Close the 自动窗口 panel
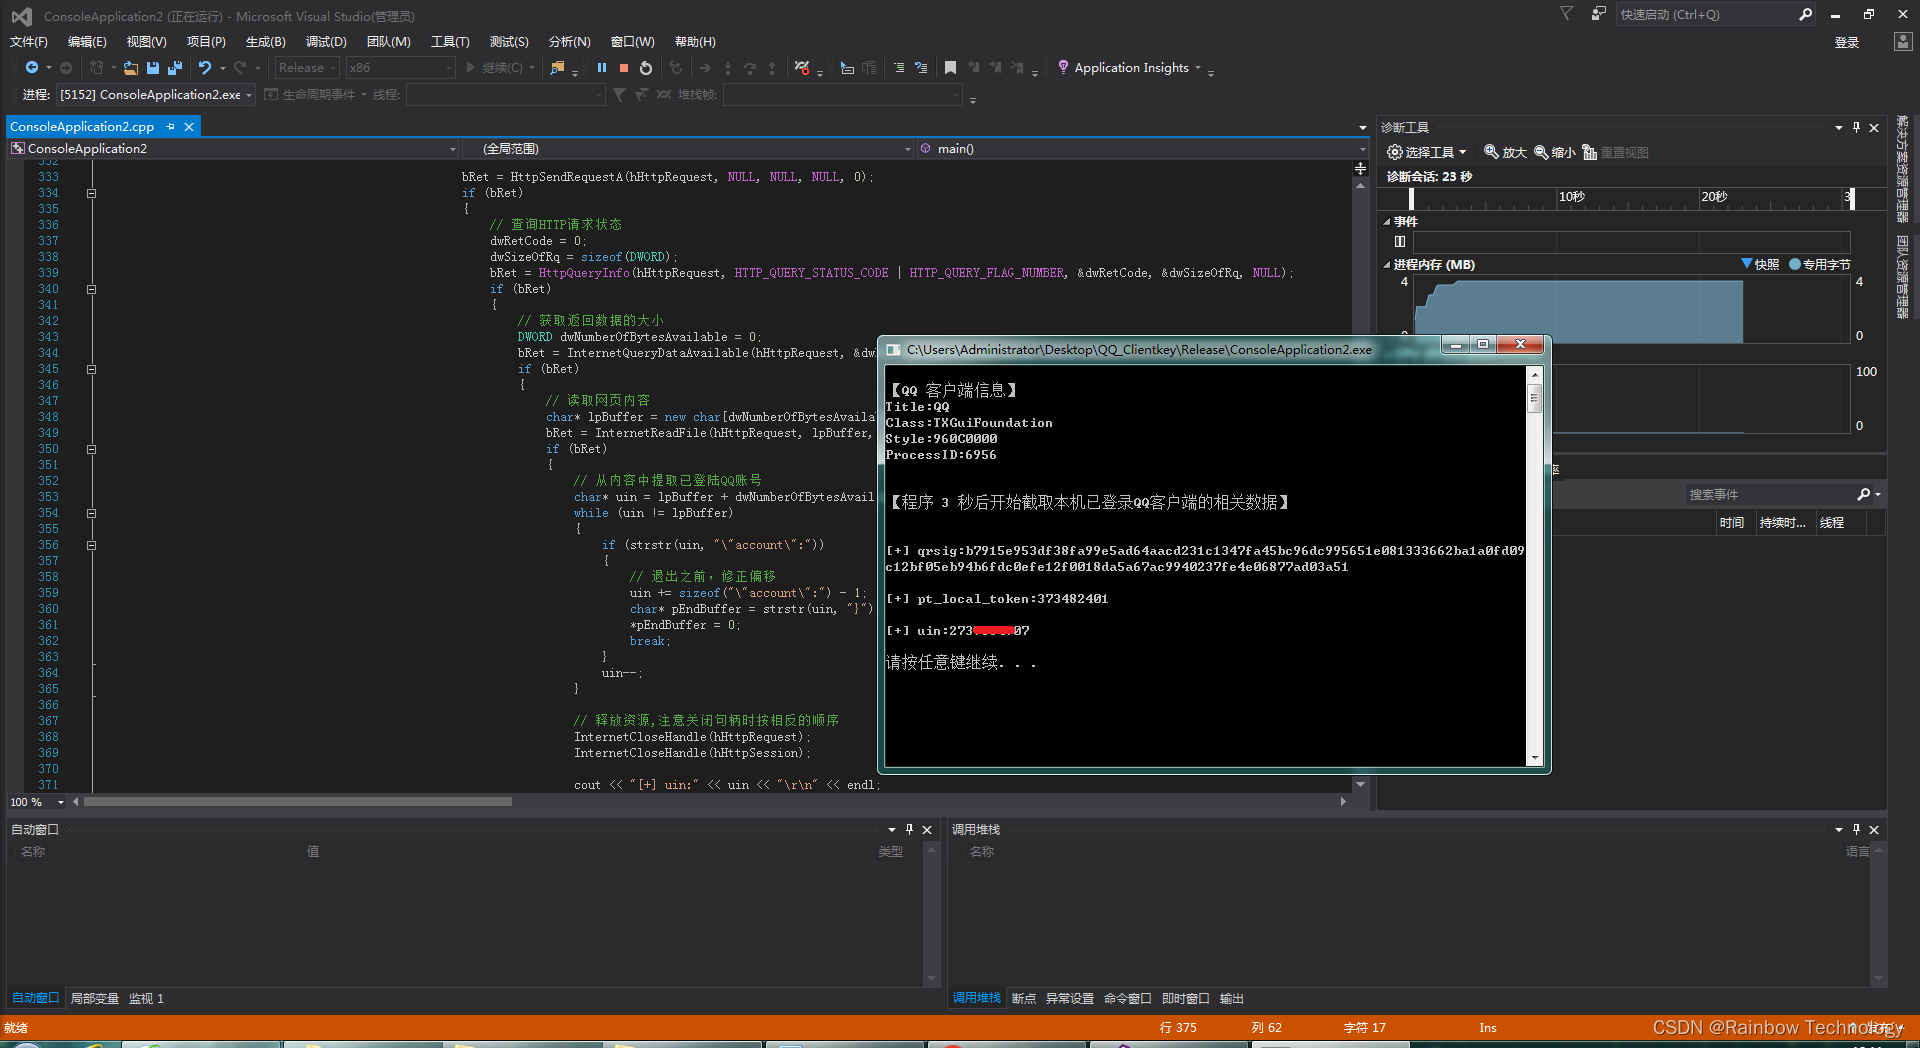This screenshot has height=1048, width=1920. point(927,829)
